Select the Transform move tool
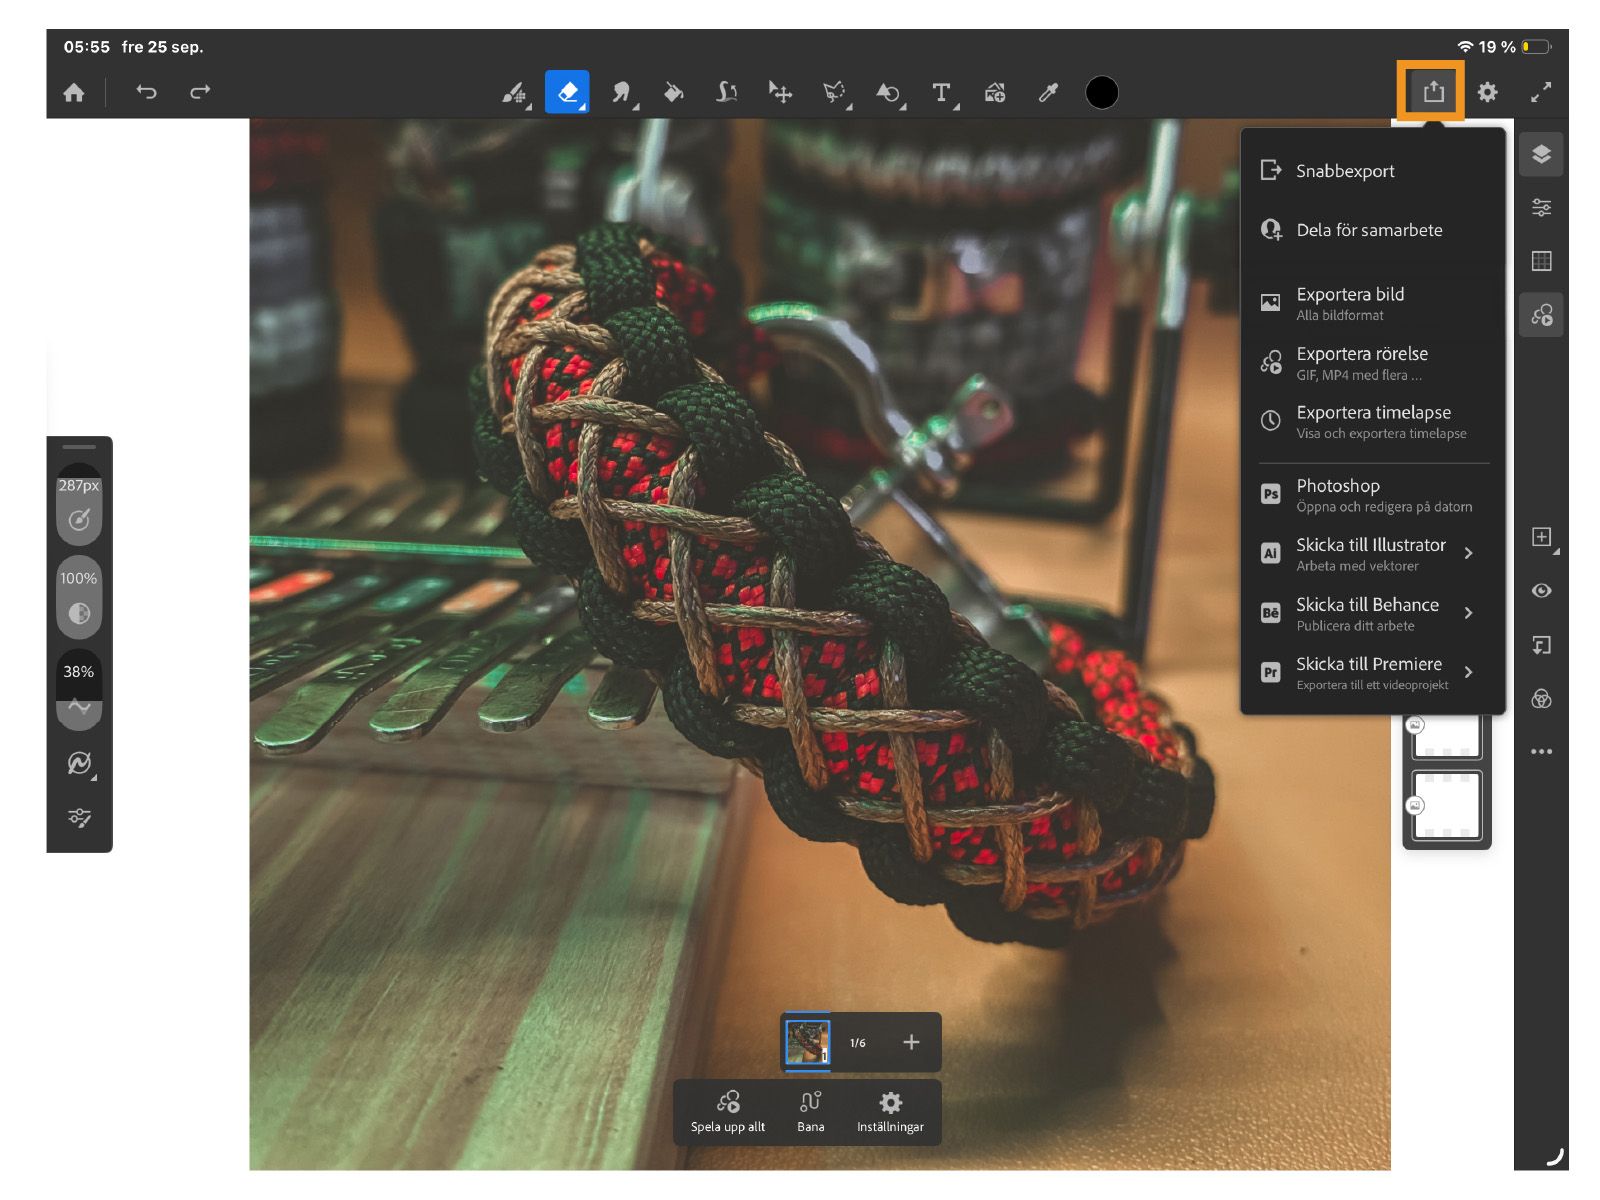1600x1200 pixels. pyautogui.click(x=781, y=93)
